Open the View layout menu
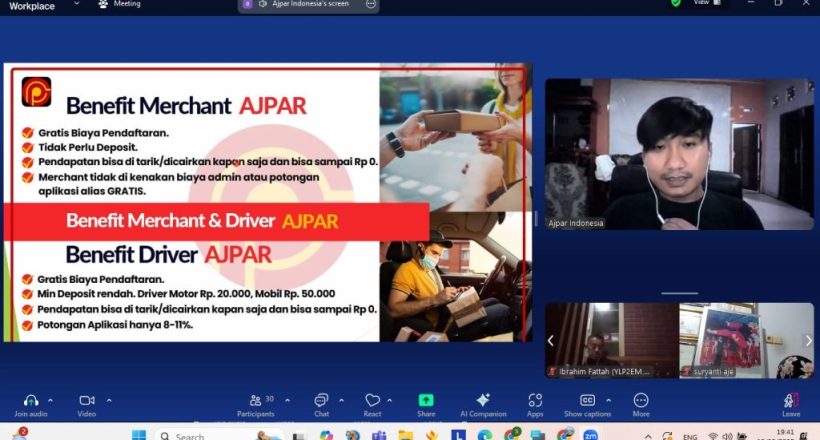Image resolution: width=820 pixels, height=440 pixels. [707, 3]
